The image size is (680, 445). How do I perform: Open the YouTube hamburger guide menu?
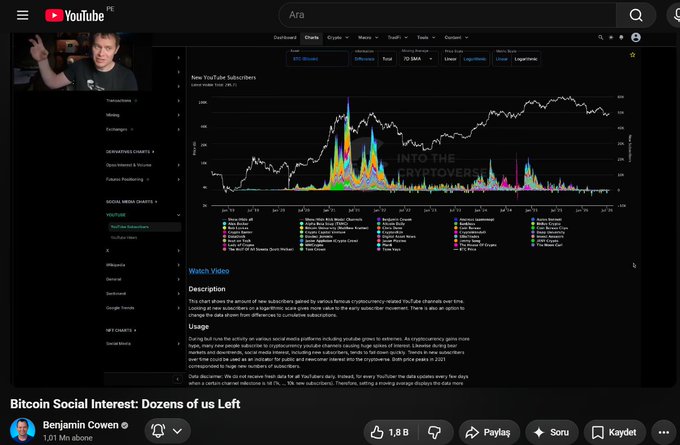pyautogui.click(x=23, y=15)
